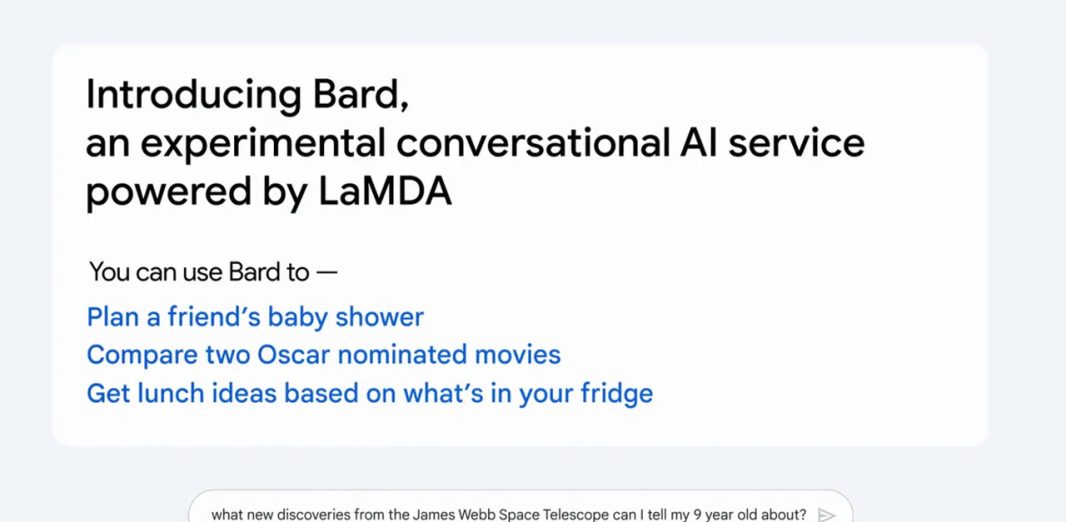Choose Get lunch ideas based on fridge link
Image resolution: width=1066 pixels, height=522 pixels.
point(370,394)
